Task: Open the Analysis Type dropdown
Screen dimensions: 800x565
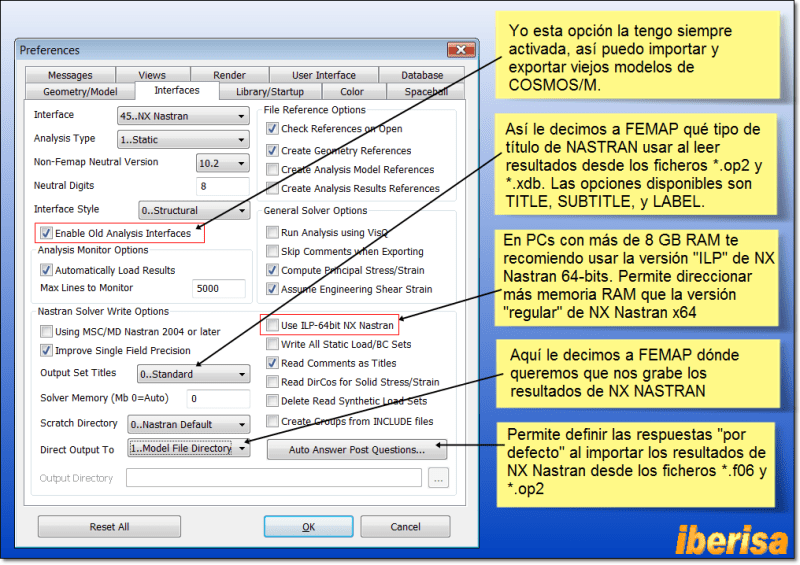Action: tap(183, 139)
